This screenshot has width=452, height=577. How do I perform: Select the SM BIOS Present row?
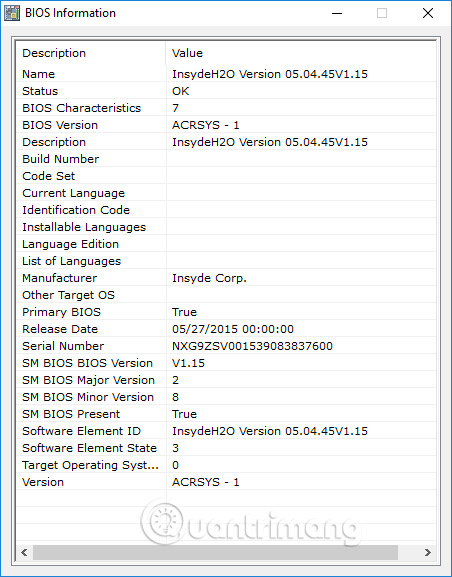[x=226, y=414]
